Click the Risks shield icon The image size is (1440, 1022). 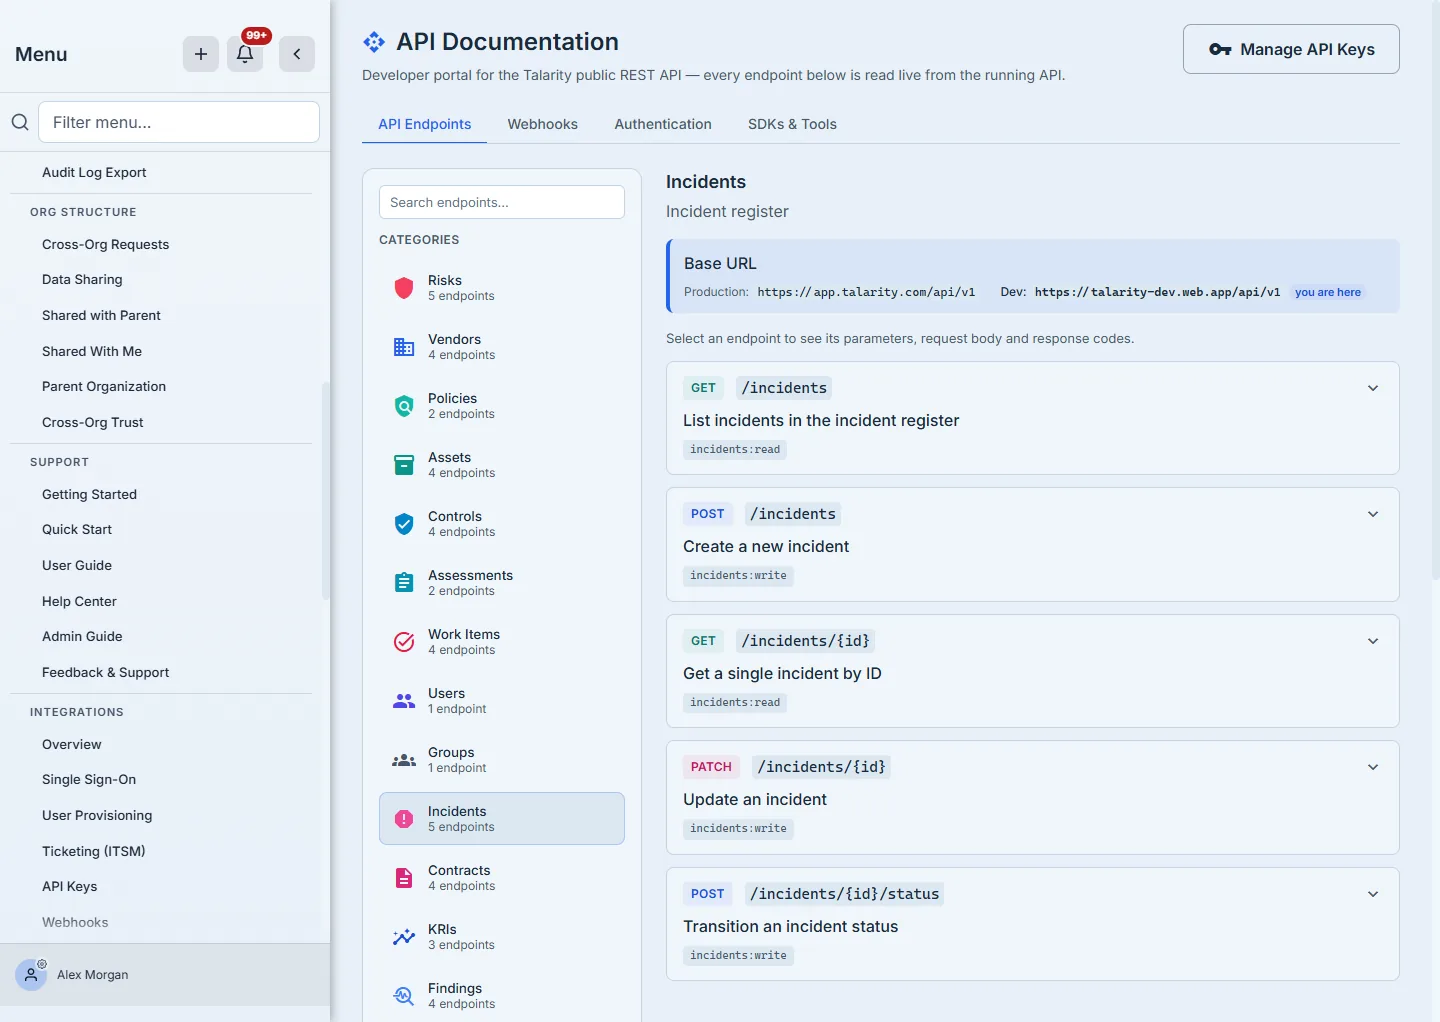click(x=404, y=288)
